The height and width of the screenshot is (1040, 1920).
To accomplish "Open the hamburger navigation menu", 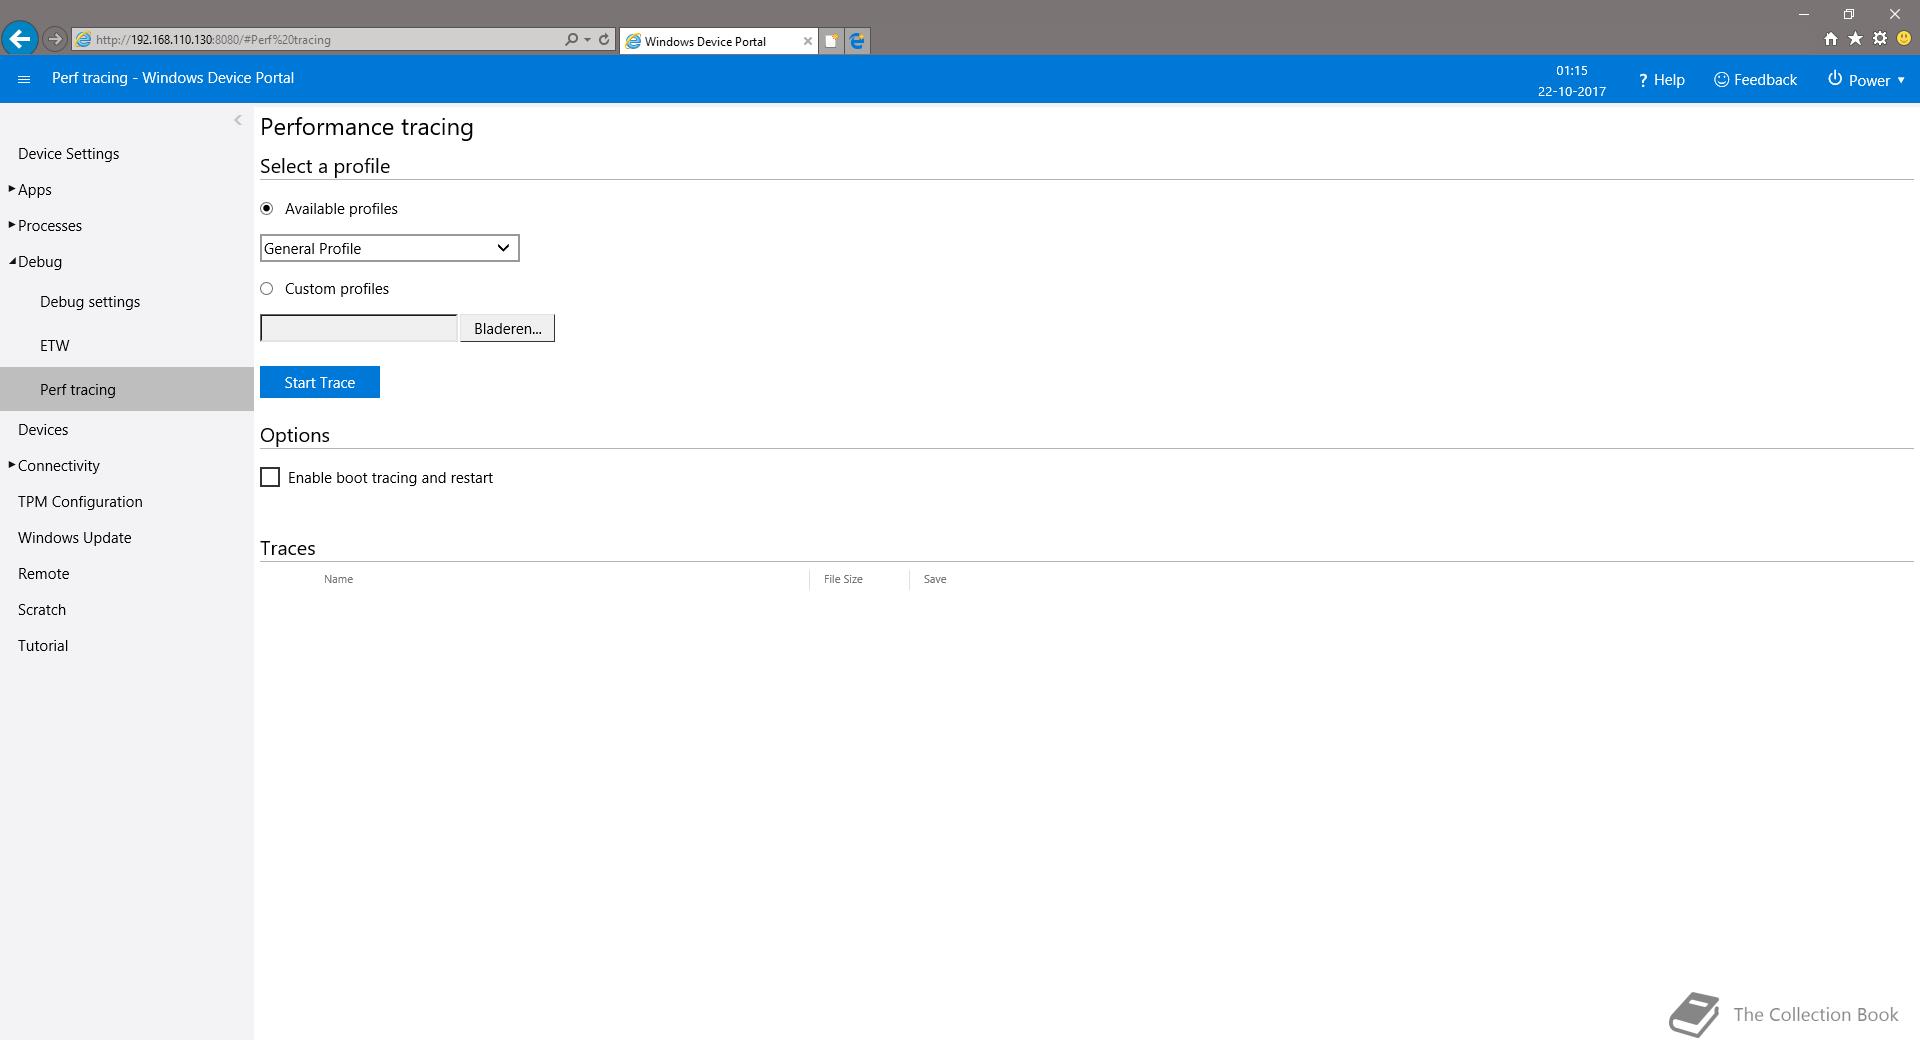I will 24,79.
